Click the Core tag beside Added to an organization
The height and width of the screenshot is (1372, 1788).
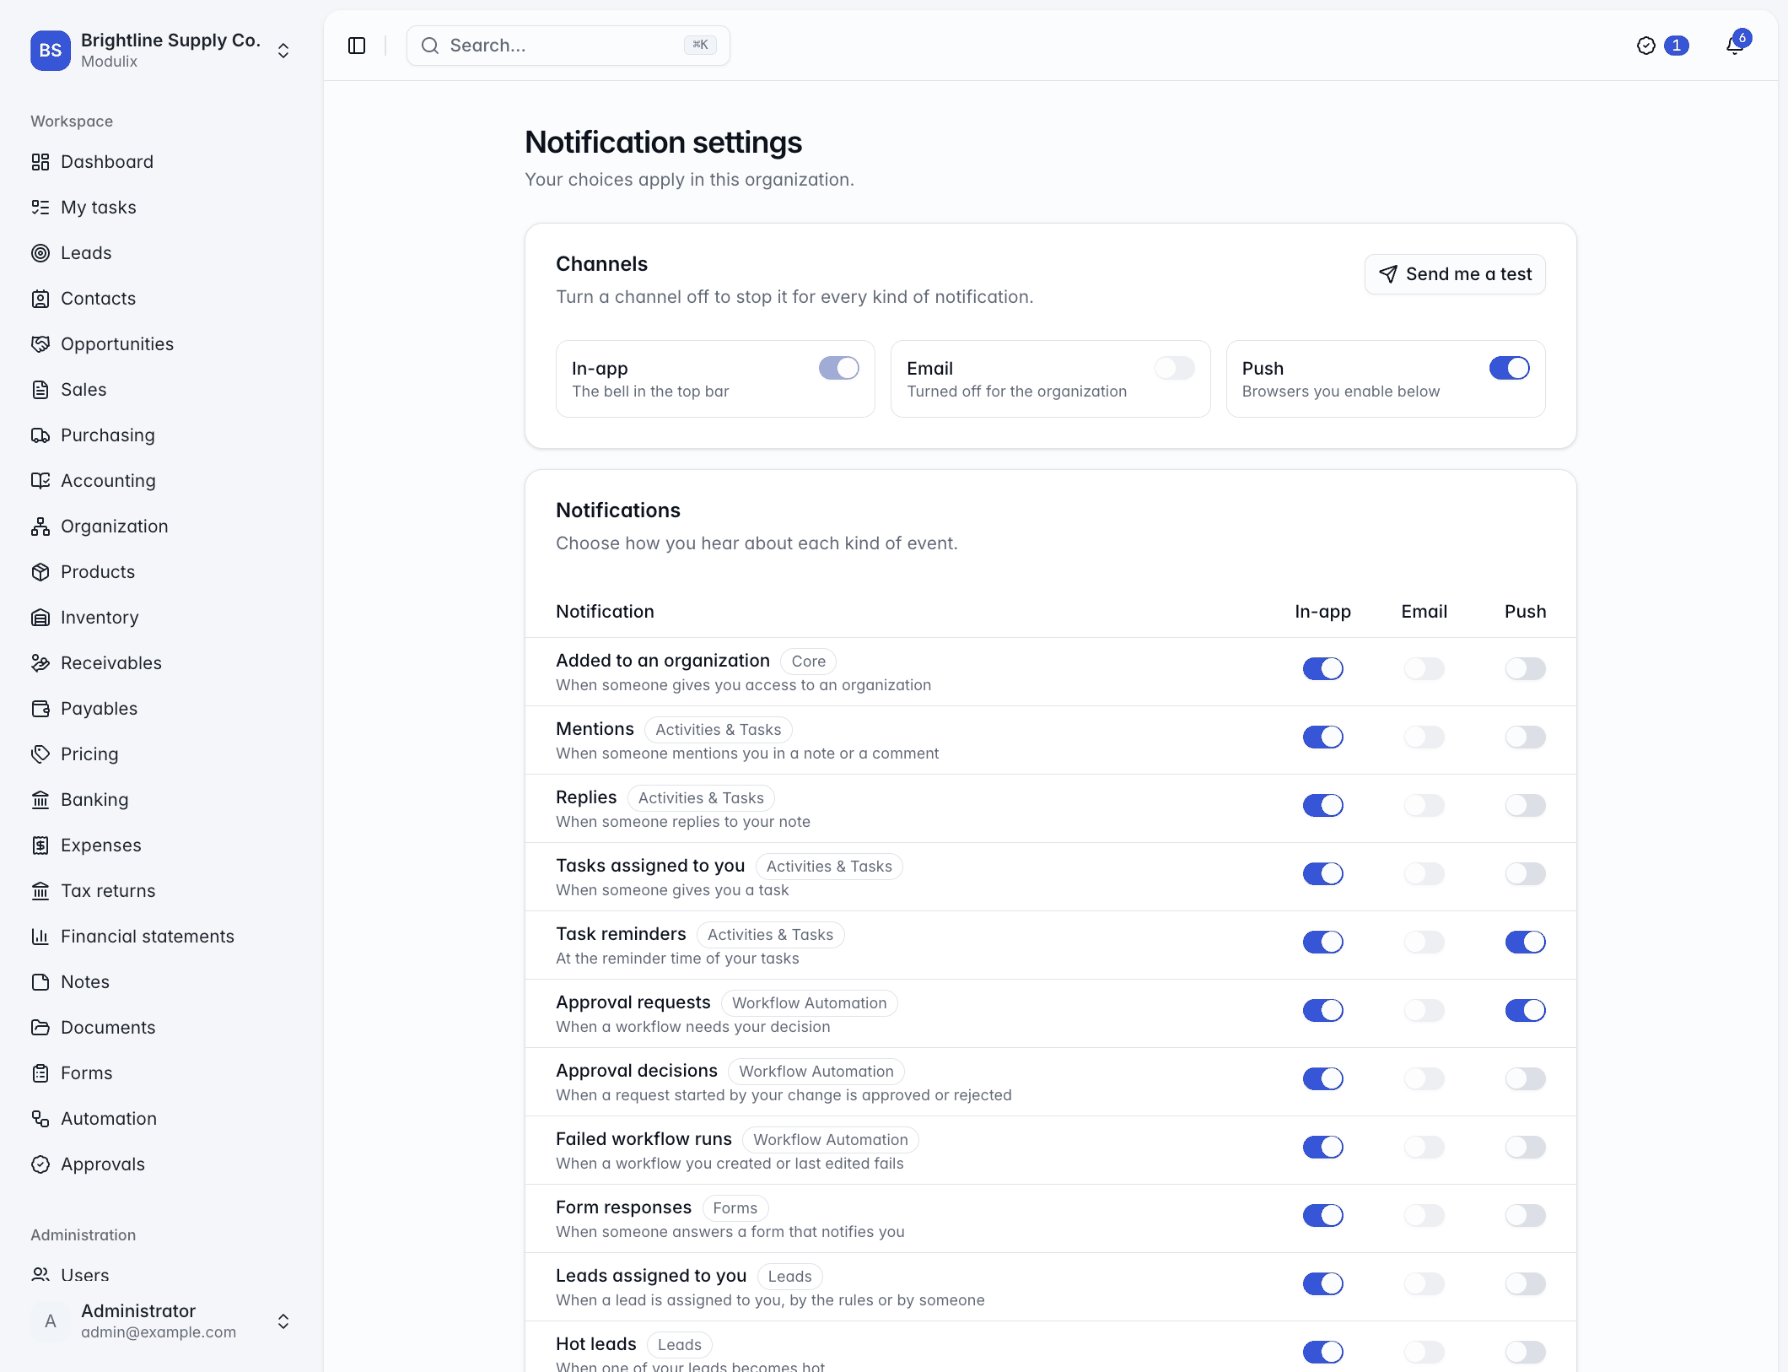coord(808,661)
